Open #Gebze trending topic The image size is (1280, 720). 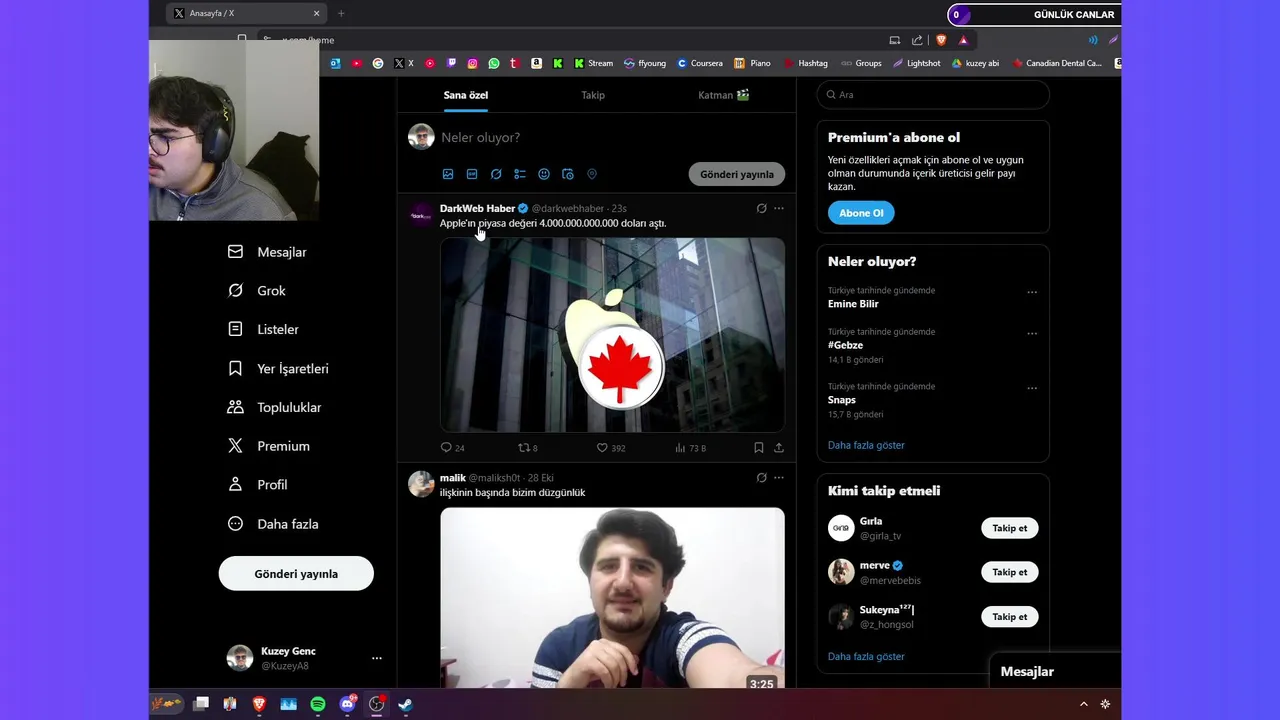(x=845, y=345)
